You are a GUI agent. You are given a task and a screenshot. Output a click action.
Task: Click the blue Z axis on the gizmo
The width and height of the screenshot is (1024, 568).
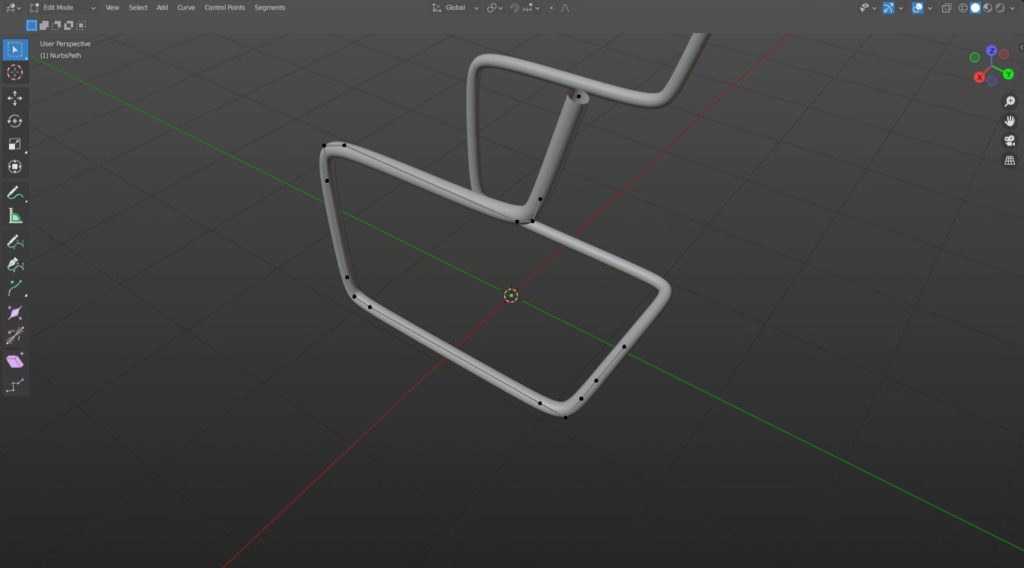click(x=991, y=50)
